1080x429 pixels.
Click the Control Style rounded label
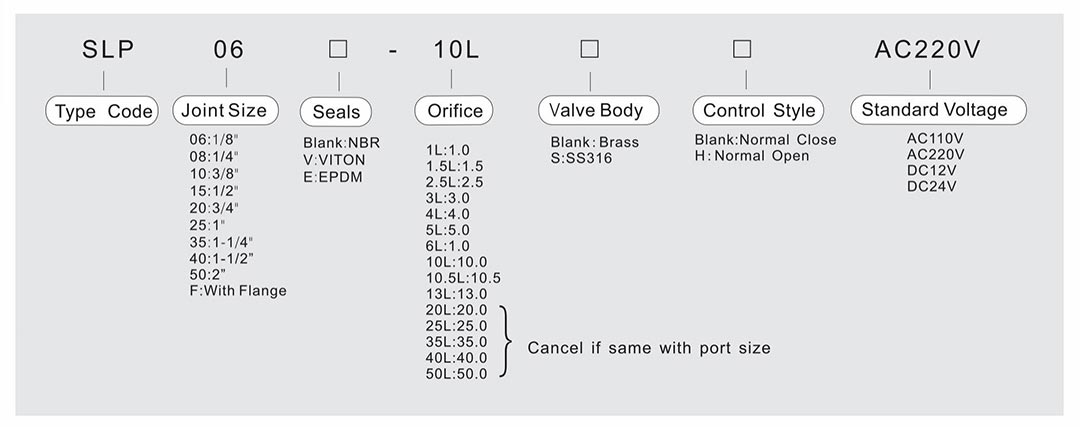coord(759,110)
